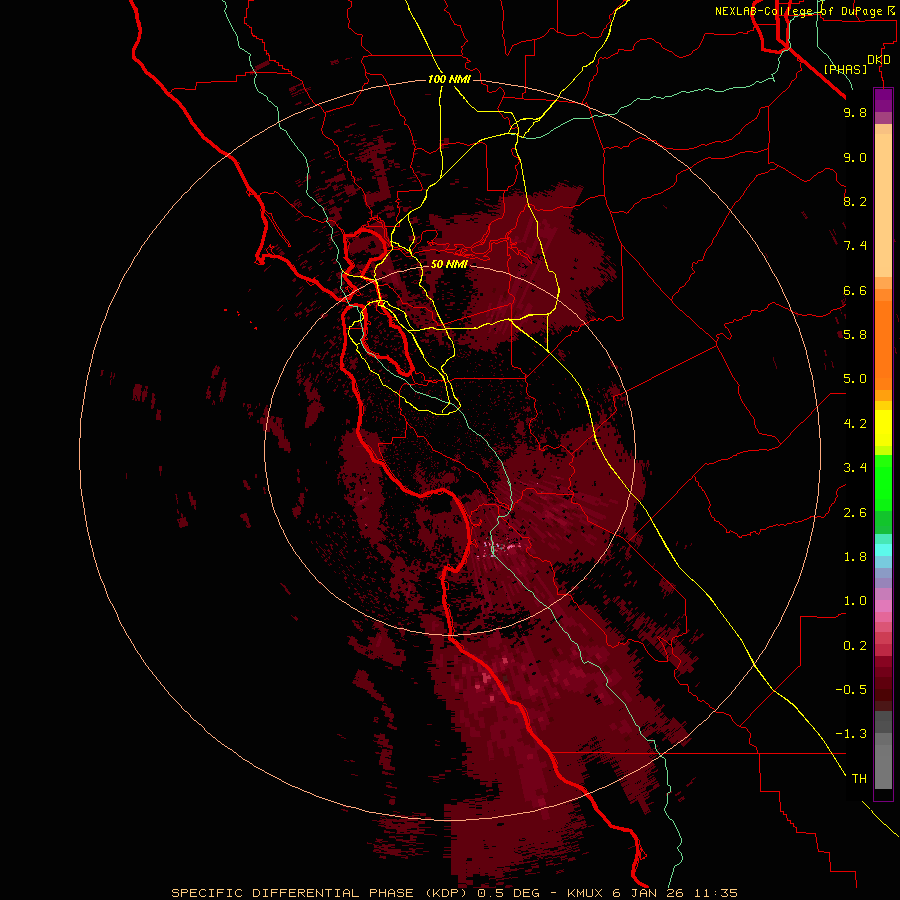The width and height of the screenshot is (900, 900).
Task: Pick the yellow segment of the color bar
Action: coord(883,428)
